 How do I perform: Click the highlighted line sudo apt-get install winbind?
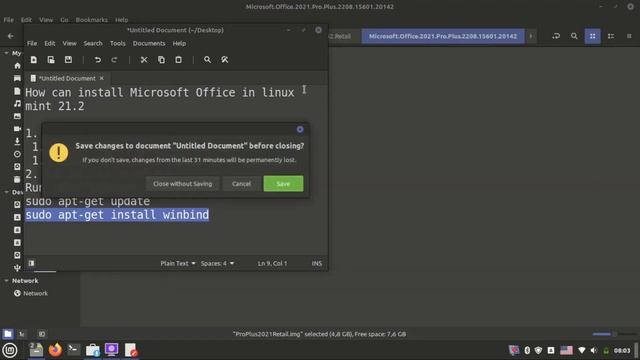tap(117, 215)
